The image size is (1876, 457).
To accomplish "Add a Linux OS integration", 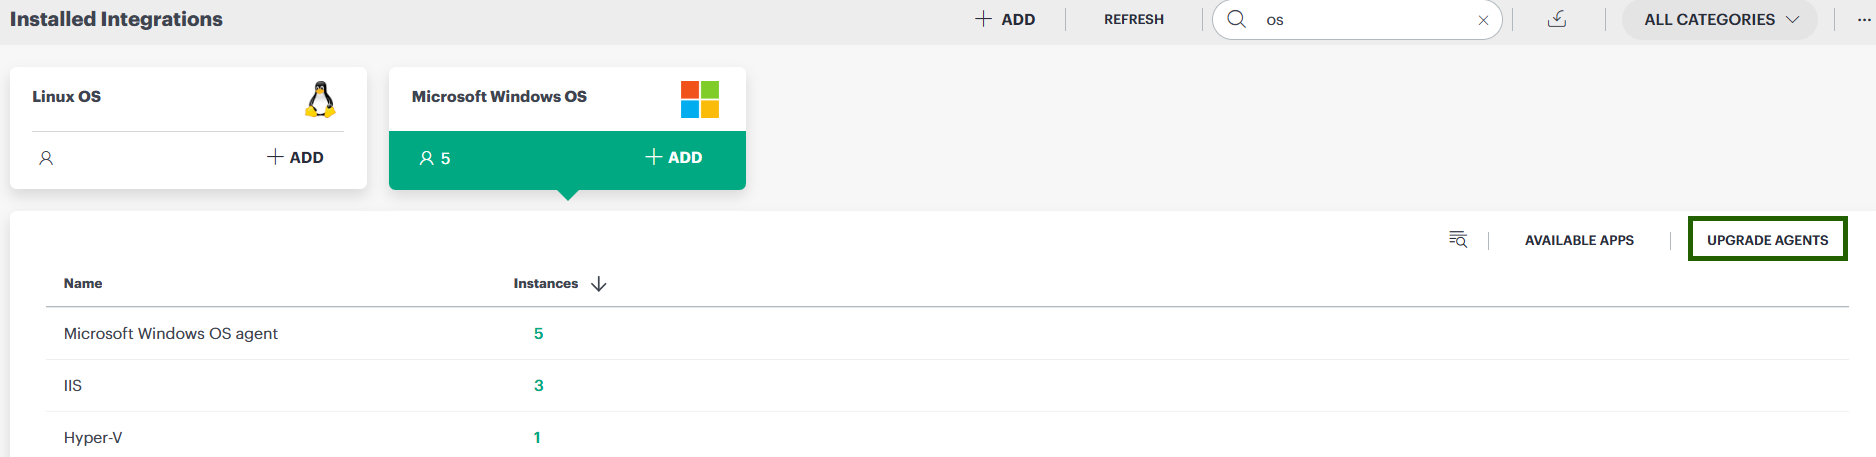I will [295, 157].
